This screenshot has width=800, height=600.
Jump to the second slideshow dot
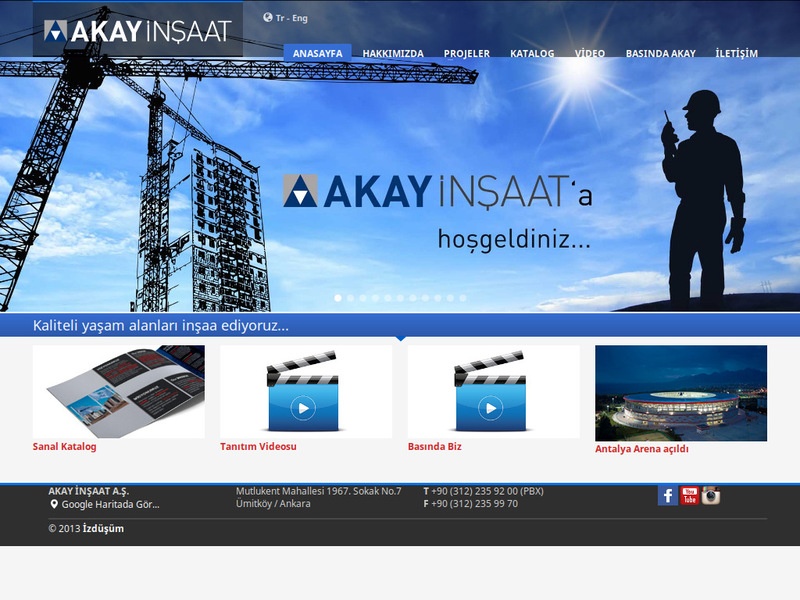[x=350, y=298]
